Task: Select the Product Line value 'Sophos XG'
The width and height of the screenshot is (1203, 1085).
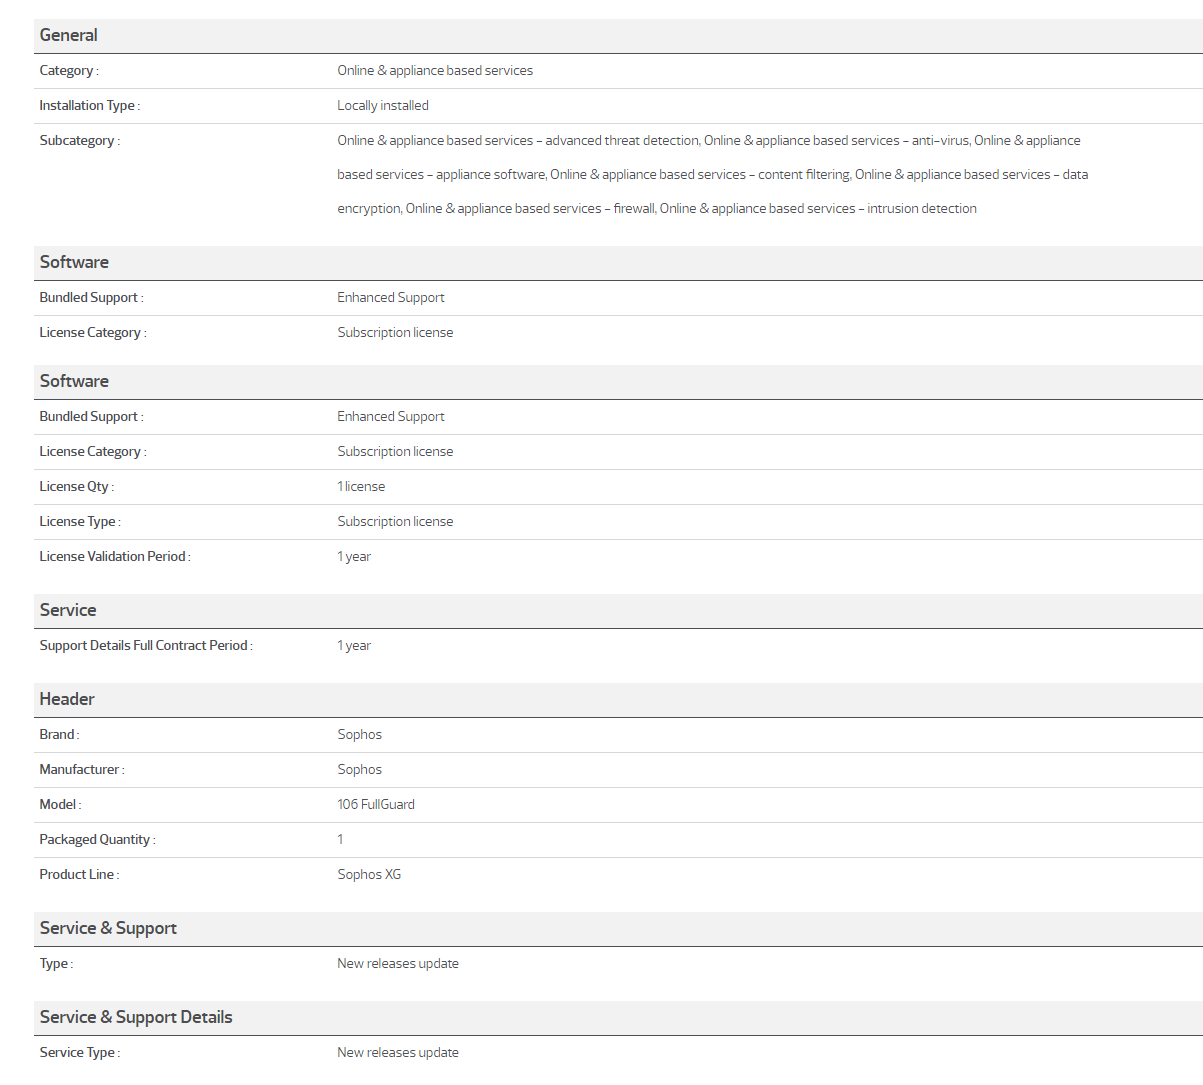Action: pyautogui.click(x=369, y=875)
